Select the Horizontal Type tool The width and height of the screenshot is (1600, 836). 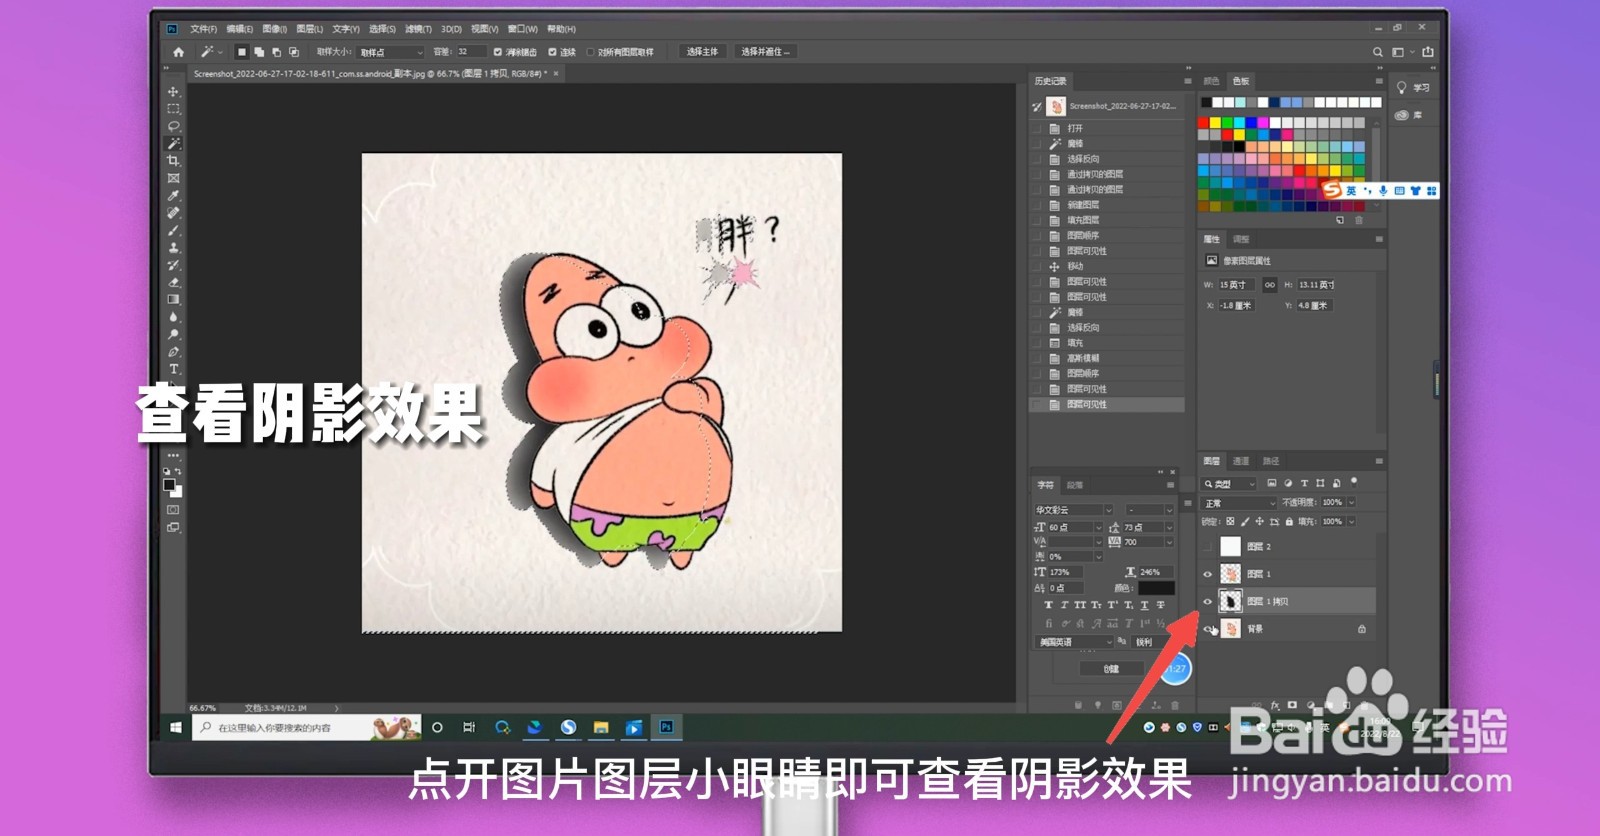click(173, 368)
